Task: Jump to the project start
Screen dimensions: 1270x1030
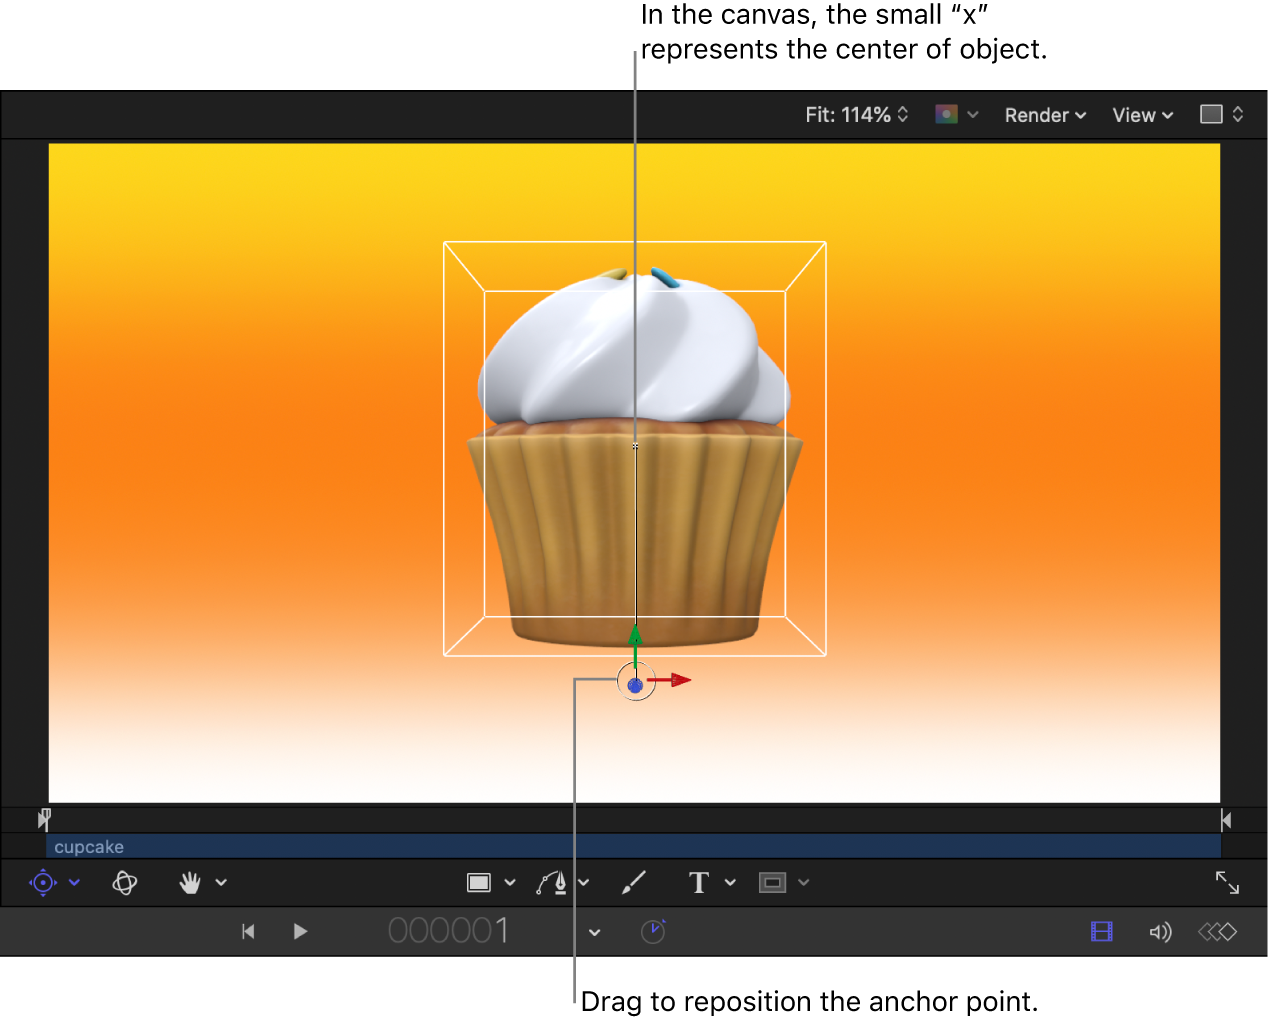Action: tap(248, 931)
